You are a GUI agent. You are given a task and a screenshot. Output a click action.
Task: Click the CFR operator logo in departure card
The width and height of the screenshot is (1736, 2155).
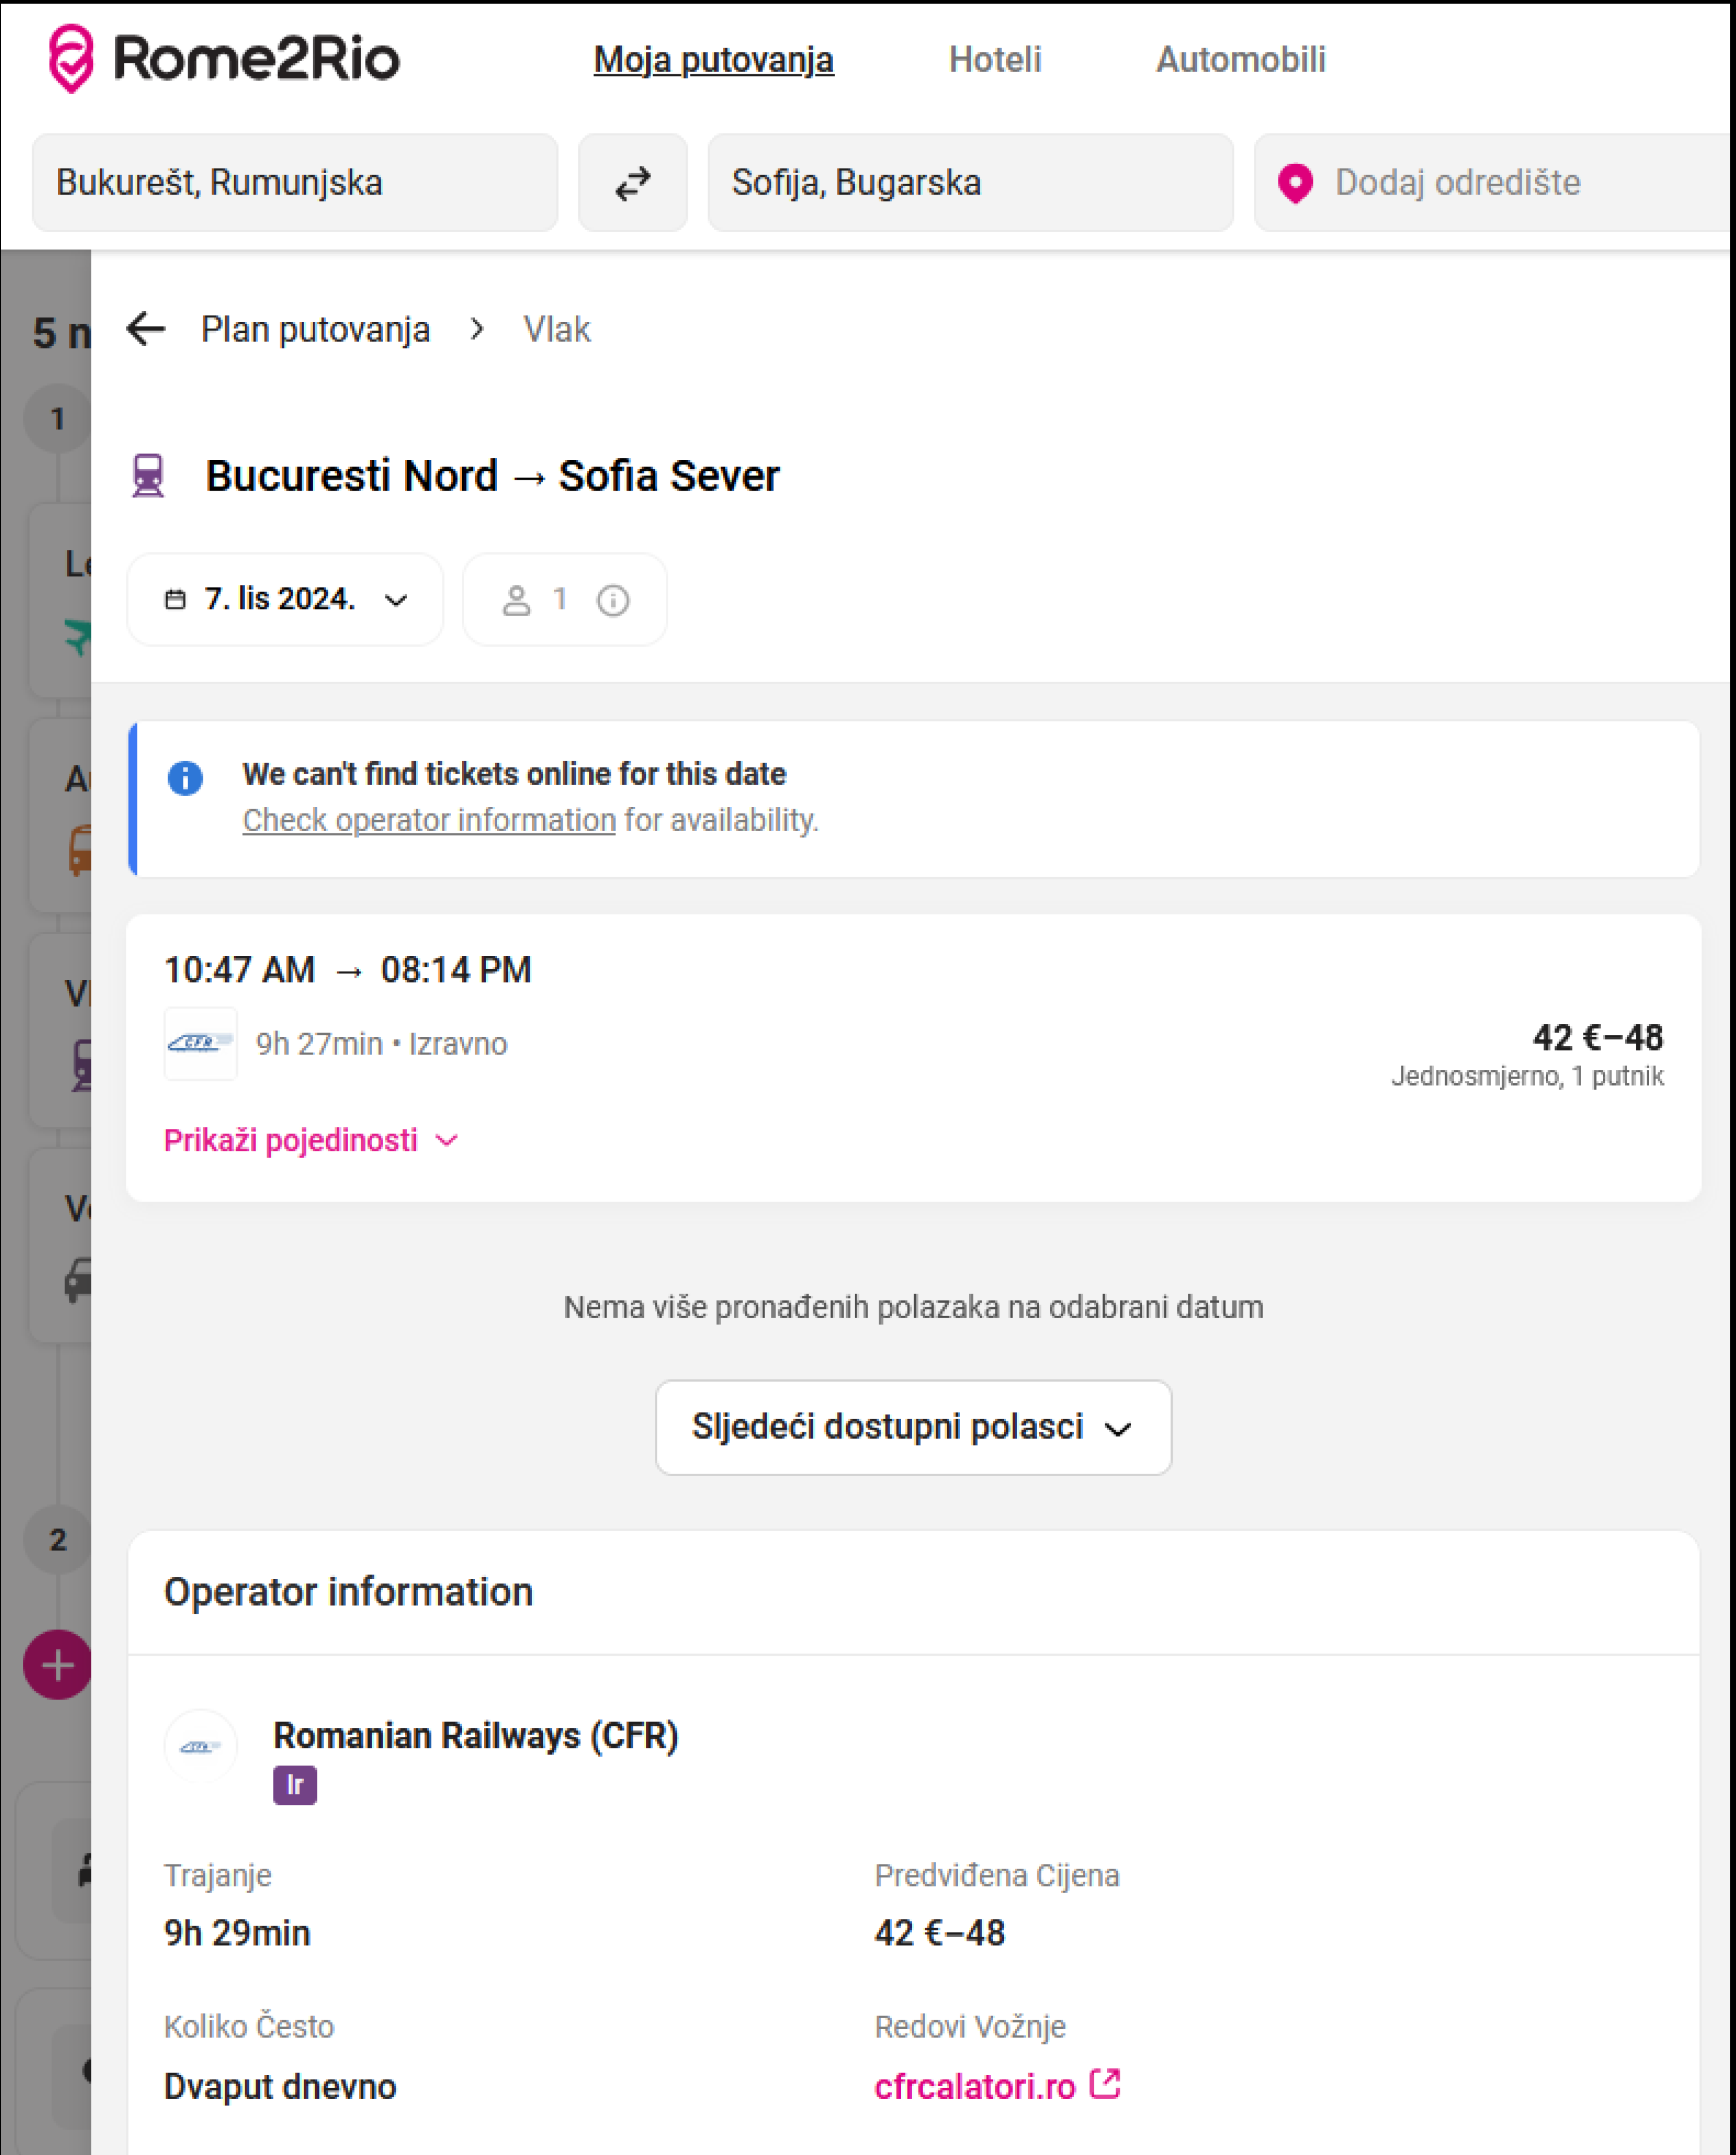(x=200, y=1043)
